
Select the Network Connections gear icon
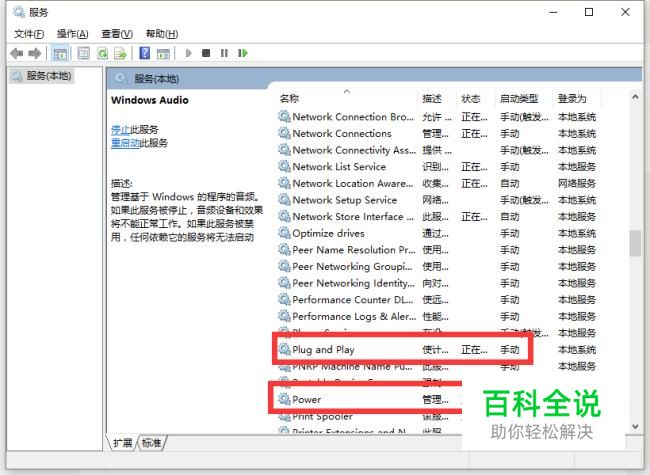(284, 133)
